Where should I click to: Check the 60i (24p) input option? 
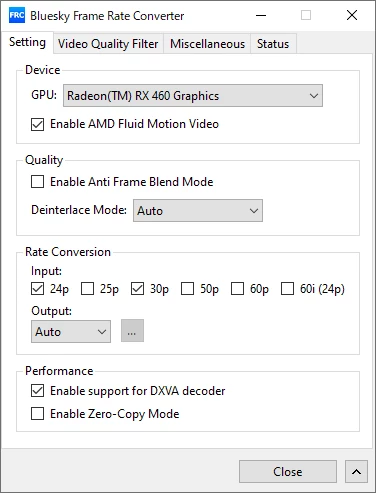tap(287, 289)
